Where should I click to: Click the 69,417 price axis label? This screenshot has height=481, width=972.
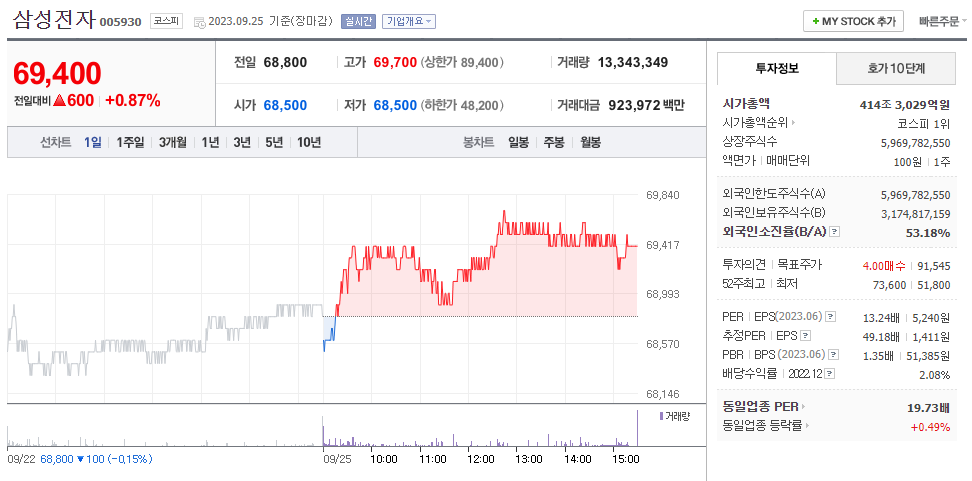coord(663,245)
